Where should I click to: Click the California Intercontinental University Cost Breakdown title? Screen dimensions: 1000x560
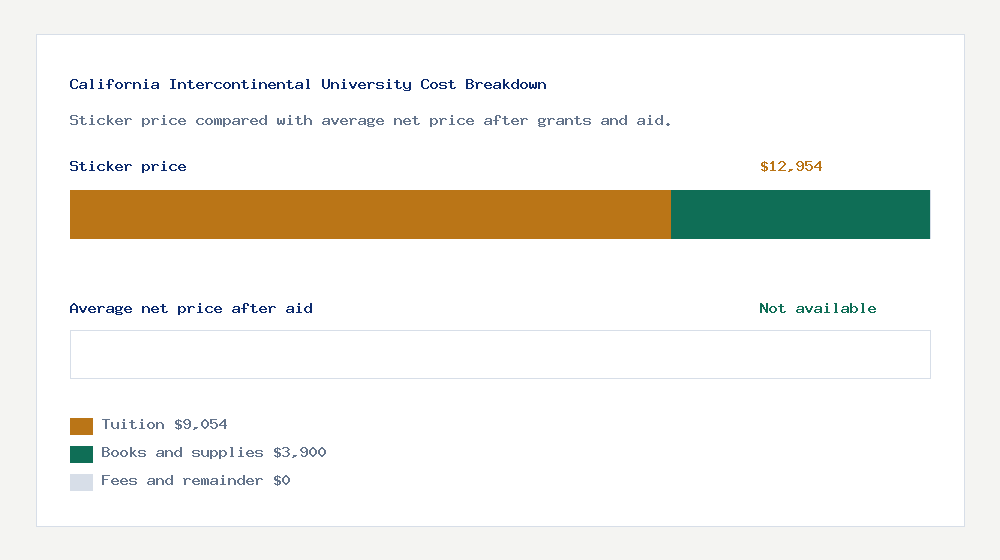[308, 84]
